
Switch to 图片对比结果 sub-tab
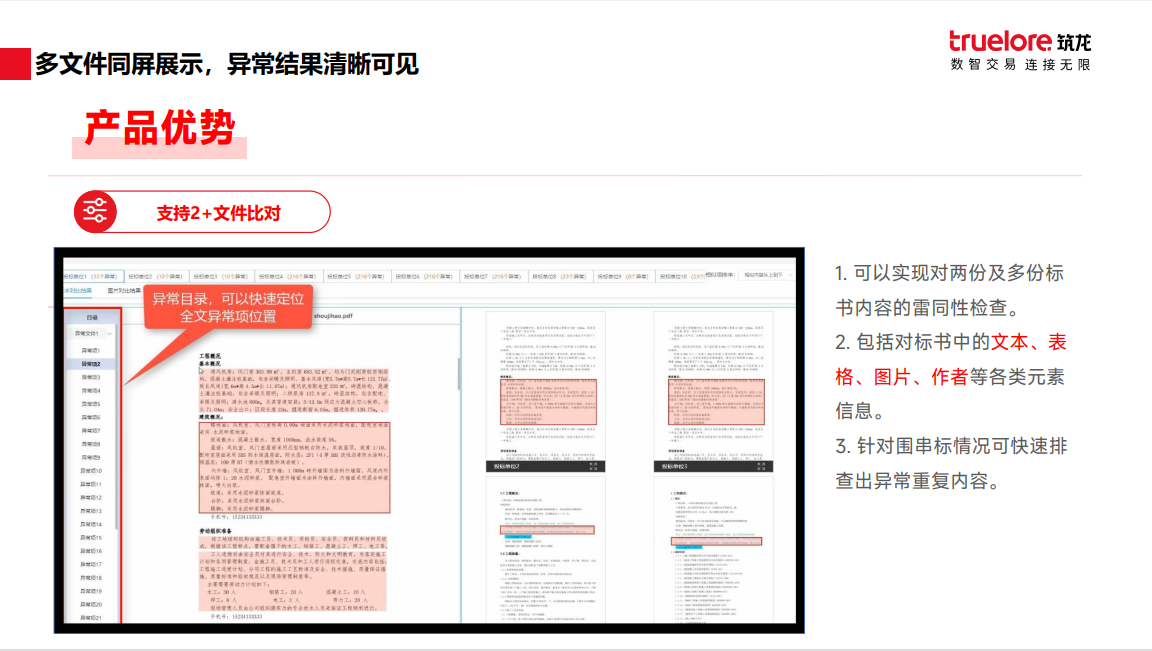tap(124, 291)
